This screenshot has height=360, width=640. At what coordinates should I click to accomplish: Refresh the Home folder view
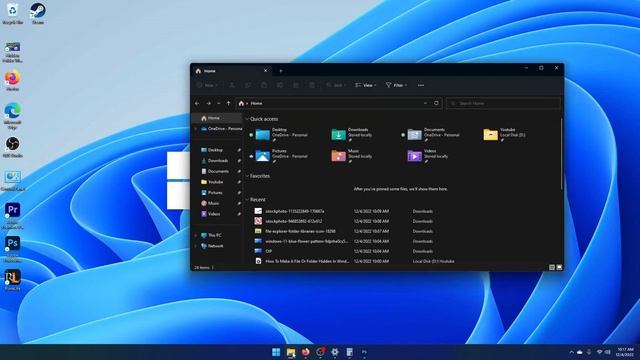coord(436,103)
